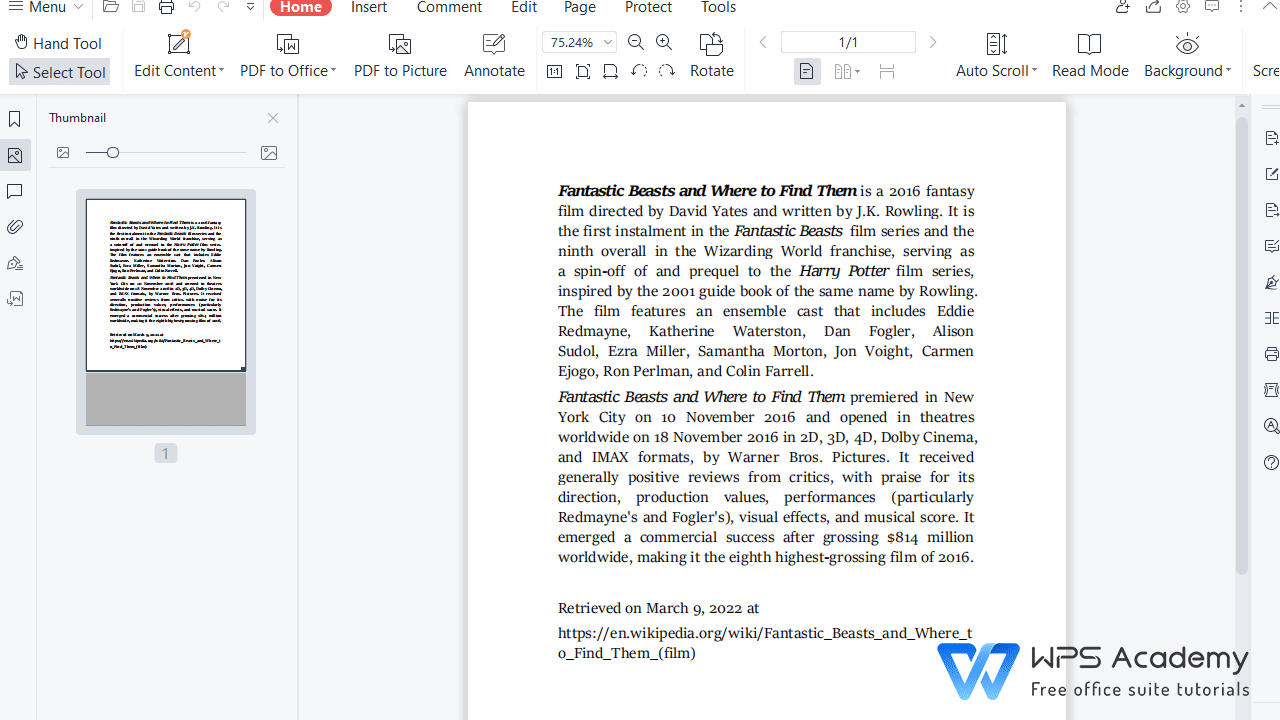Activate the Select Tool
This screenshot has width=1280, height=720.
tap(60, 72)
